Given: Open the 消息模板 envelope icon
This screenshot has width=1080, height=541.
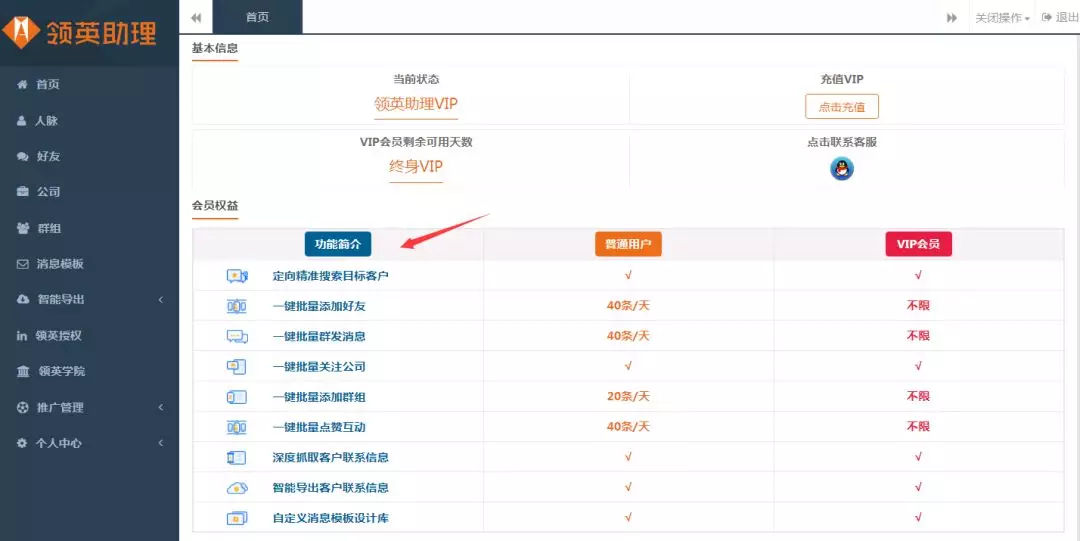Looking at the screenshot, I should tap(23, 264).
